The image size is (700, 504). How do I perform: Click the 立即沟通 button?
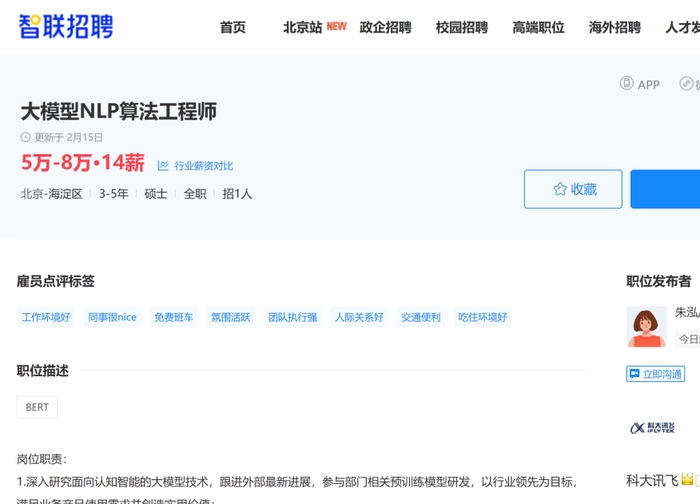click(656, 374)
